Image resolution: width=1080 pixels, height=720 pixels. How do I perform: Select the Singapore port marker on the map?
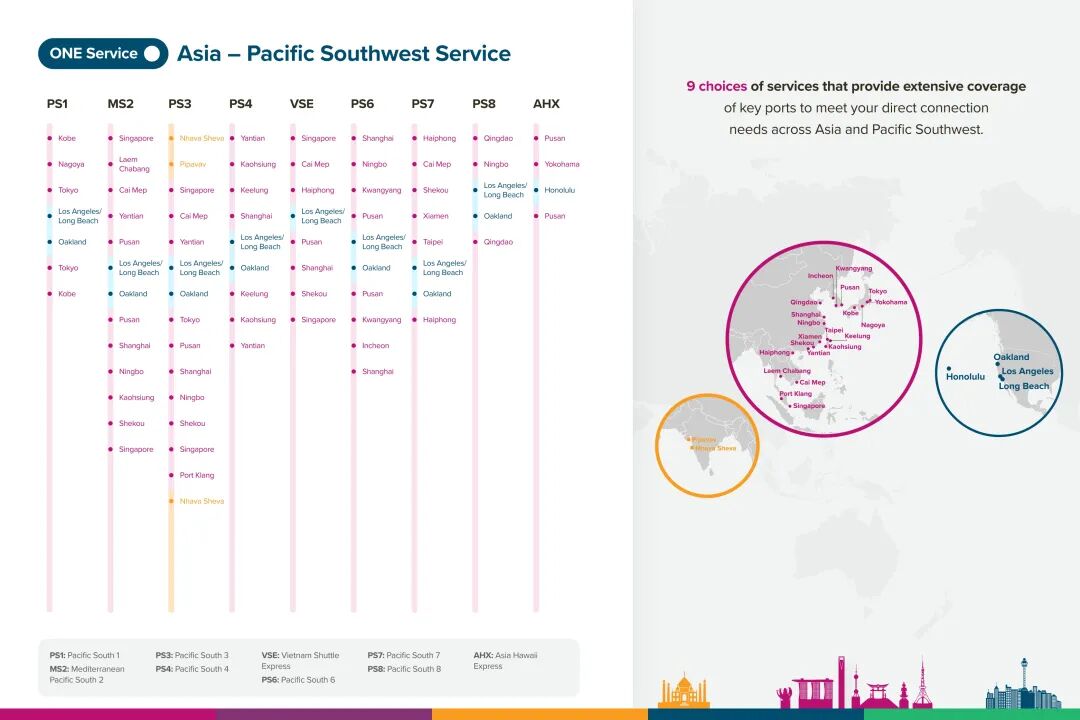click(790, 406)
